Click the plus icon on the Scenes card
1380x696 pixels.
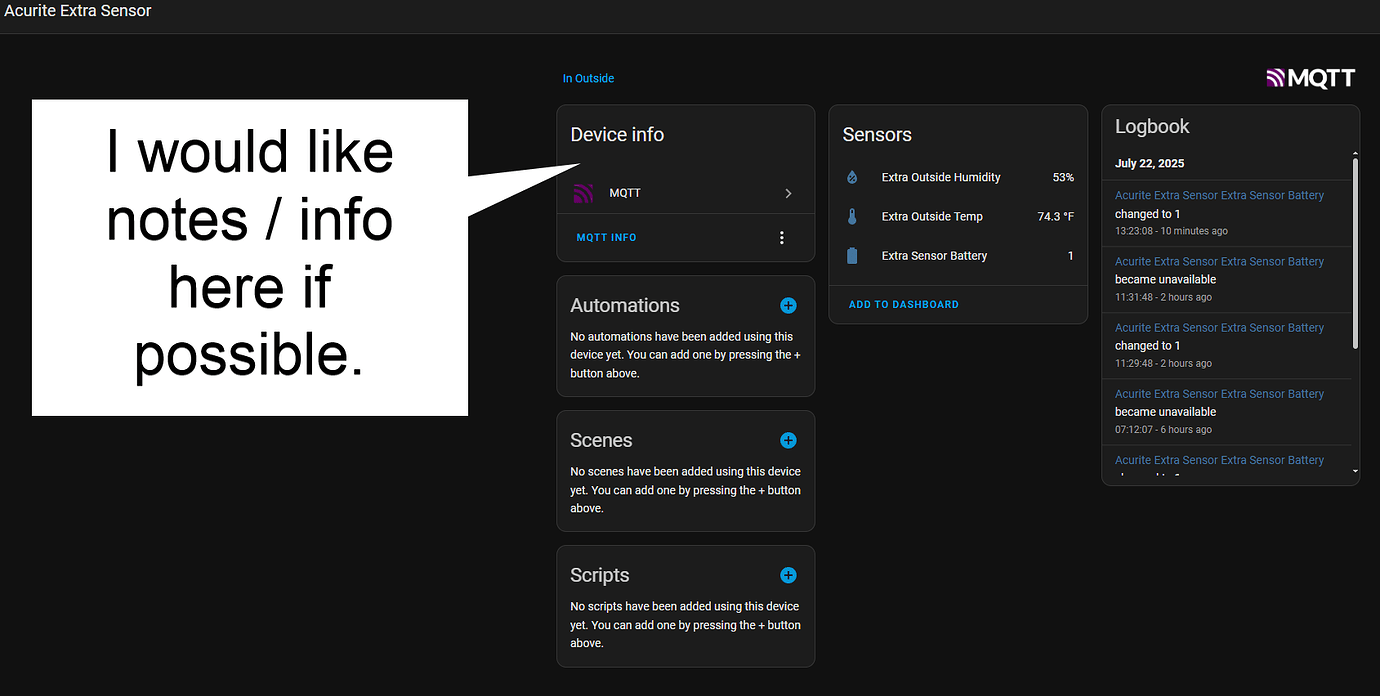coord(788,440)
